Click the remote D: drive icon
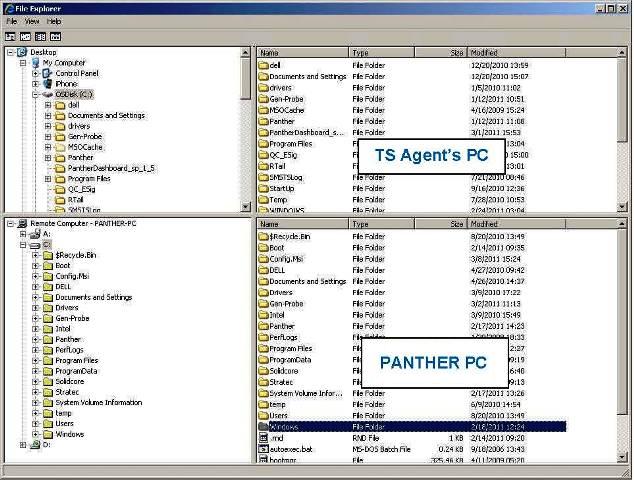 point(35,444)
